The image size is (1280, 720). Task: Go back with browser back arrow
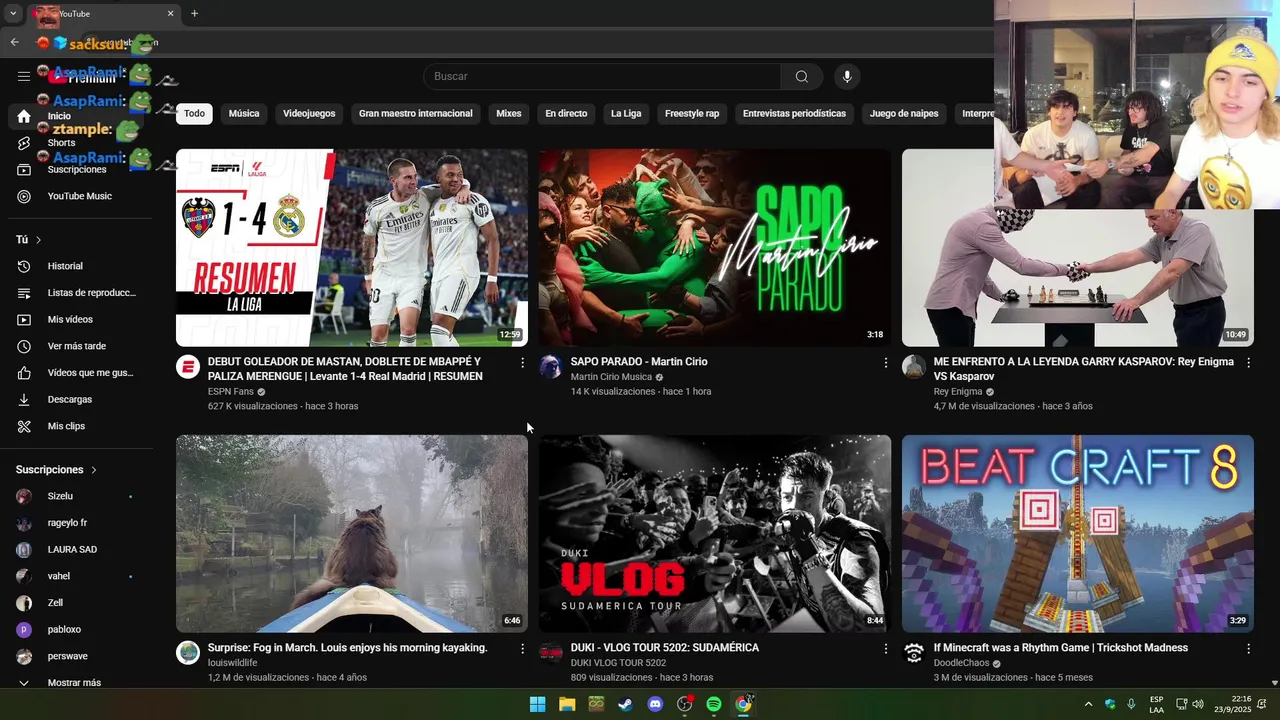coord(14,42)
